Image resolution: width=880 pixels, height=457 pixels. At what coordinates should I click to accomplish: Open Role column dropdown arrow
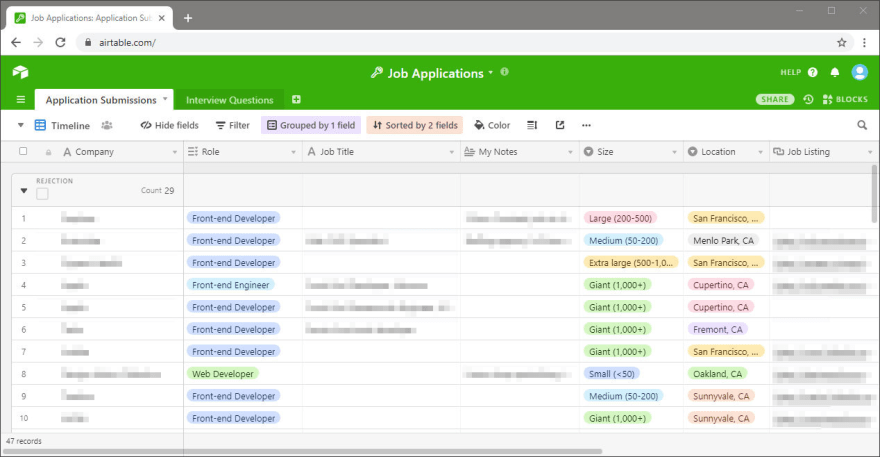(293, 152)
